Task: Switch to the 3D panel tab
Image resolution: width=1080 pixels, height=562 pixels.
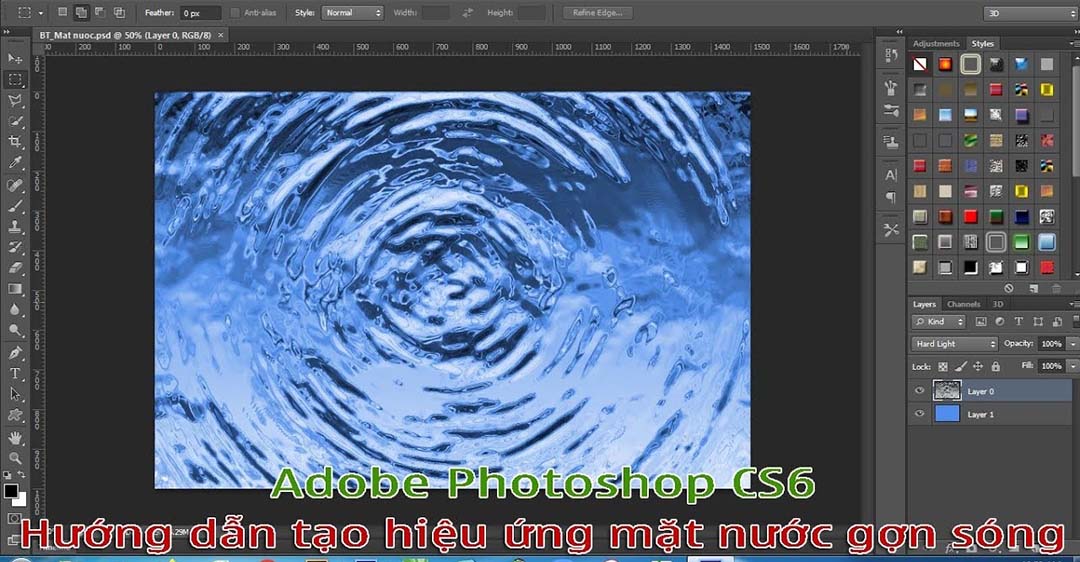Action: click(998, 304)
